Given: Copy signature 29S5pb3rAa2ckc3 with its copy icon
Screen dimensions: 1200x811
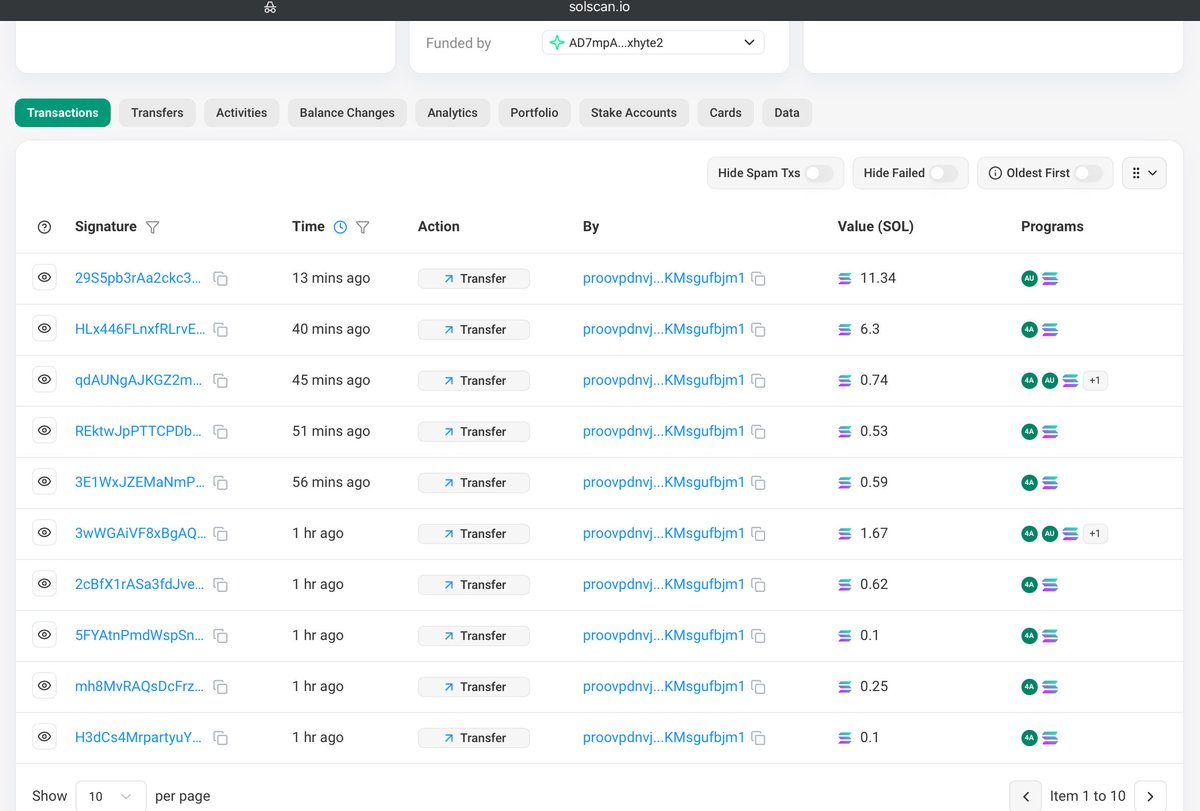Looking at the screenshot, I should [x=221, y=279].
